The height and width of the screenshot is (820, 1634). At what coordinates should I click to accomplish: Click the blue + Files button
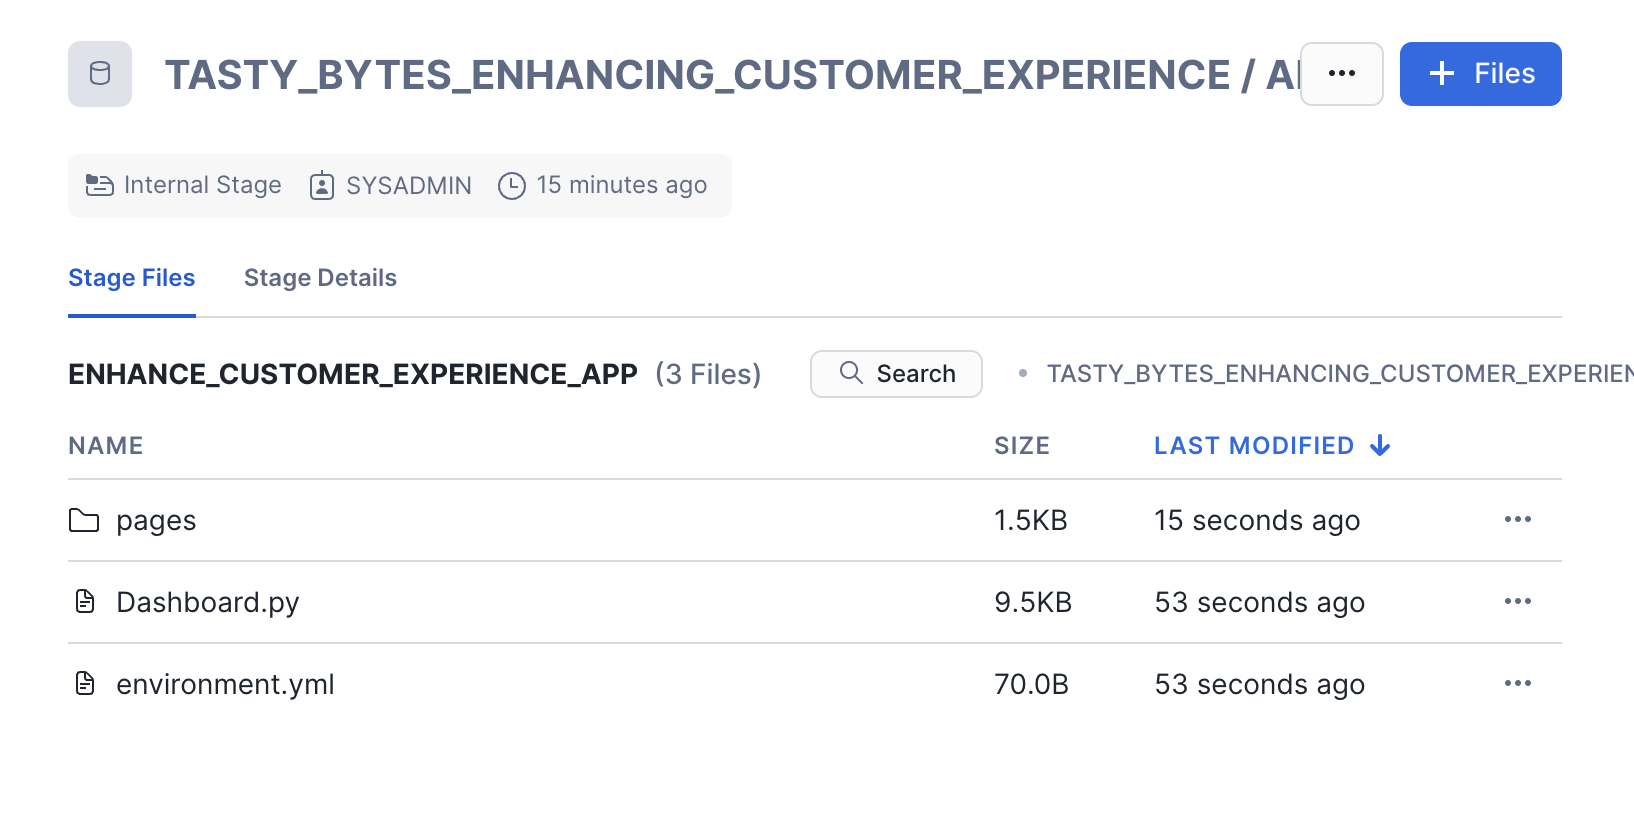tap(1480, 74)
